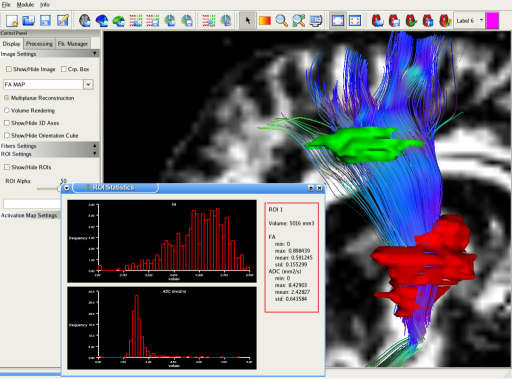Screen dimensions: 512x379
Task: Select the Volume Rendering radio button
Action: (7, 110)
